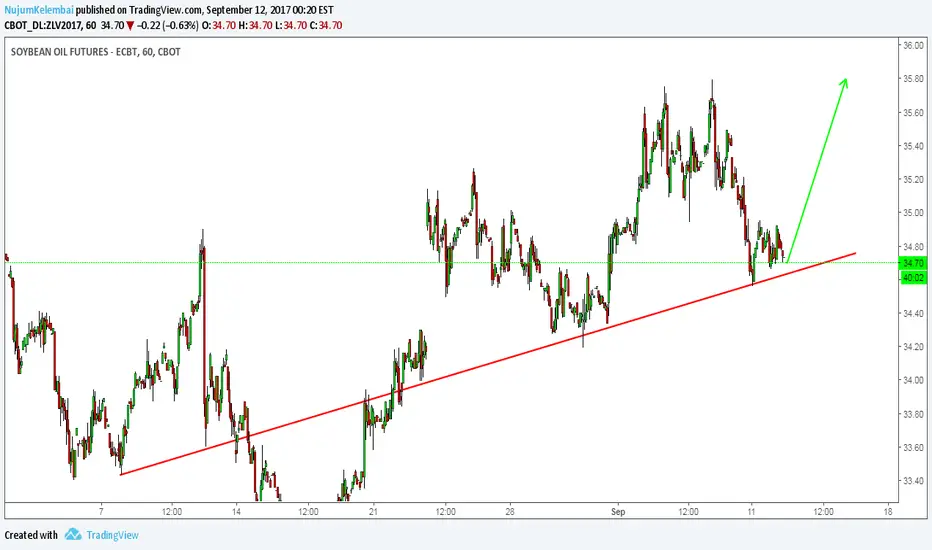This screenshot has width=932, height=550.
Task: Select the O:34.70 open value
Action: pyautogui.click(x=219, y=25)
